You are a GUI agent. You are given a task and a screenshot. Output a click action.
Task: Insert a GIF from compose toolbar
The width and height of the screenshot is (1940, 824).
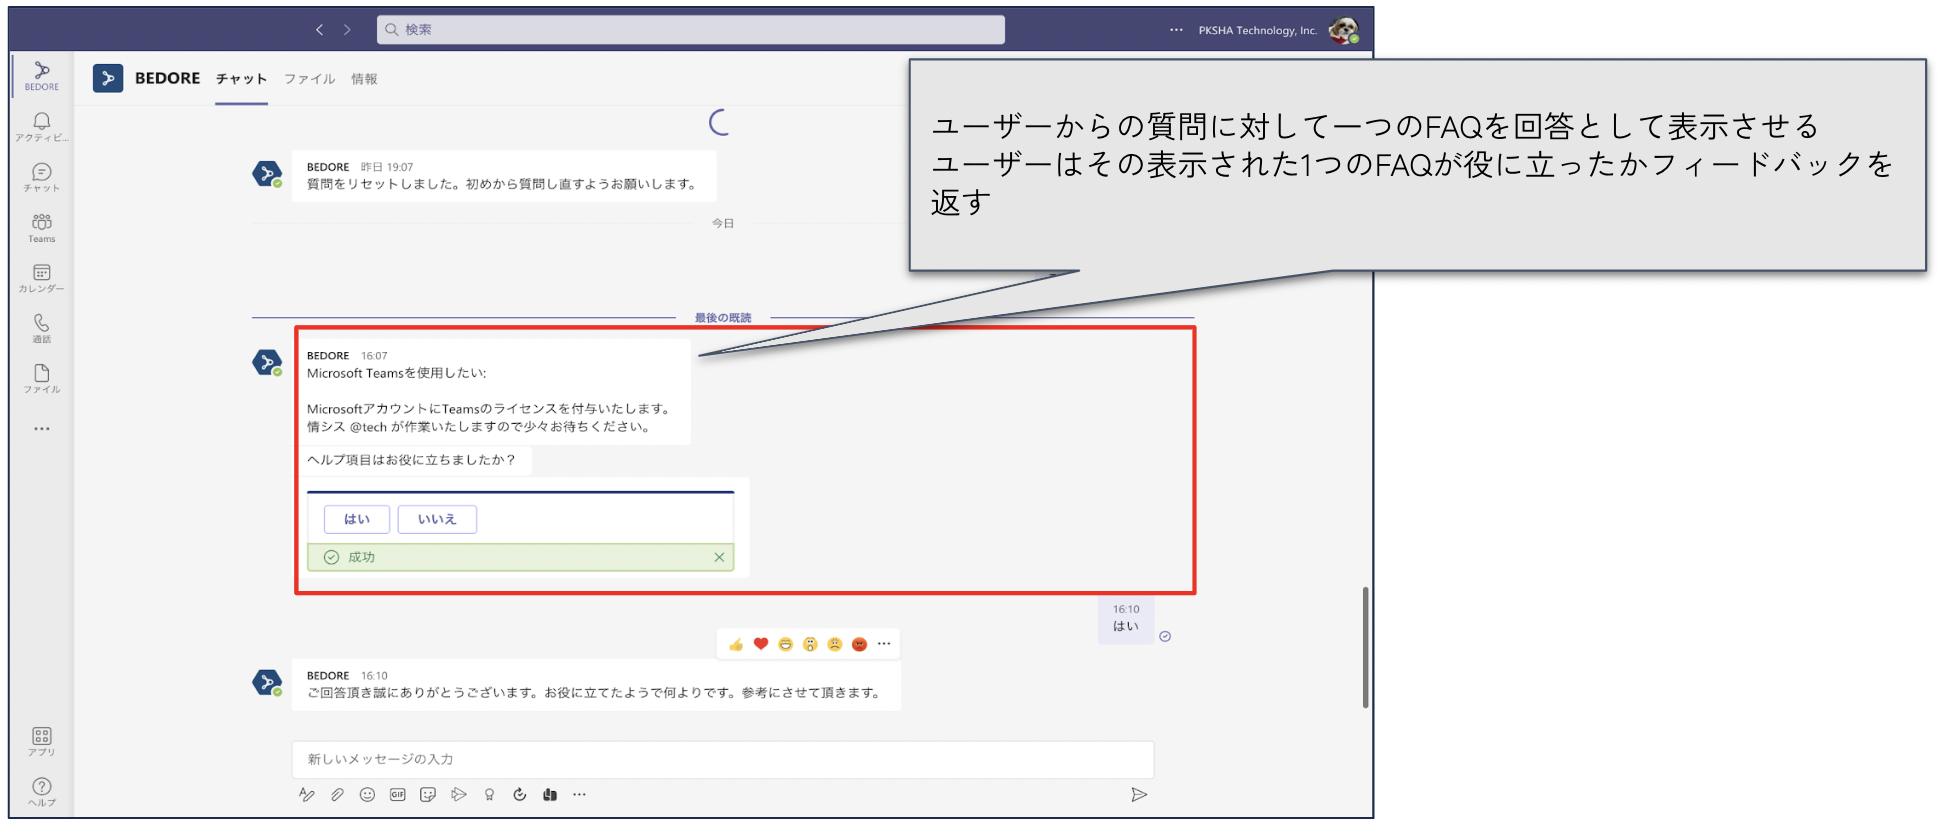point(398,795)
